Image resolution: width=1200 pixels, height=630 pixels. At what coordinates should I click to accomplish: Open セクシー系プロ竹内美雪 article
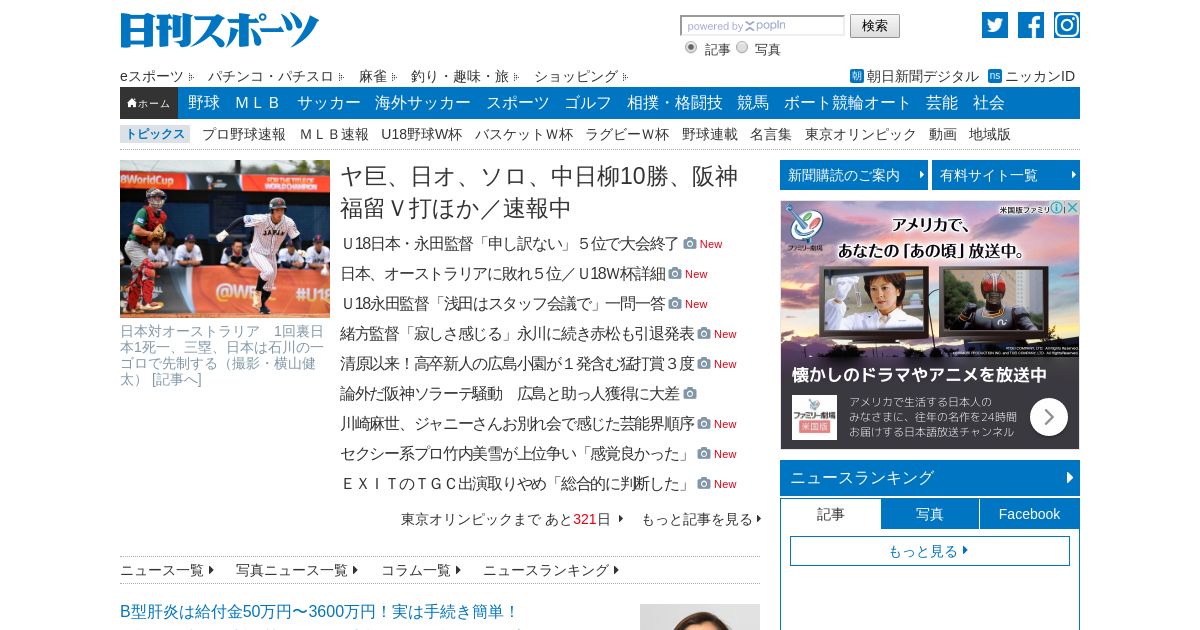click(x=517, y=453)
